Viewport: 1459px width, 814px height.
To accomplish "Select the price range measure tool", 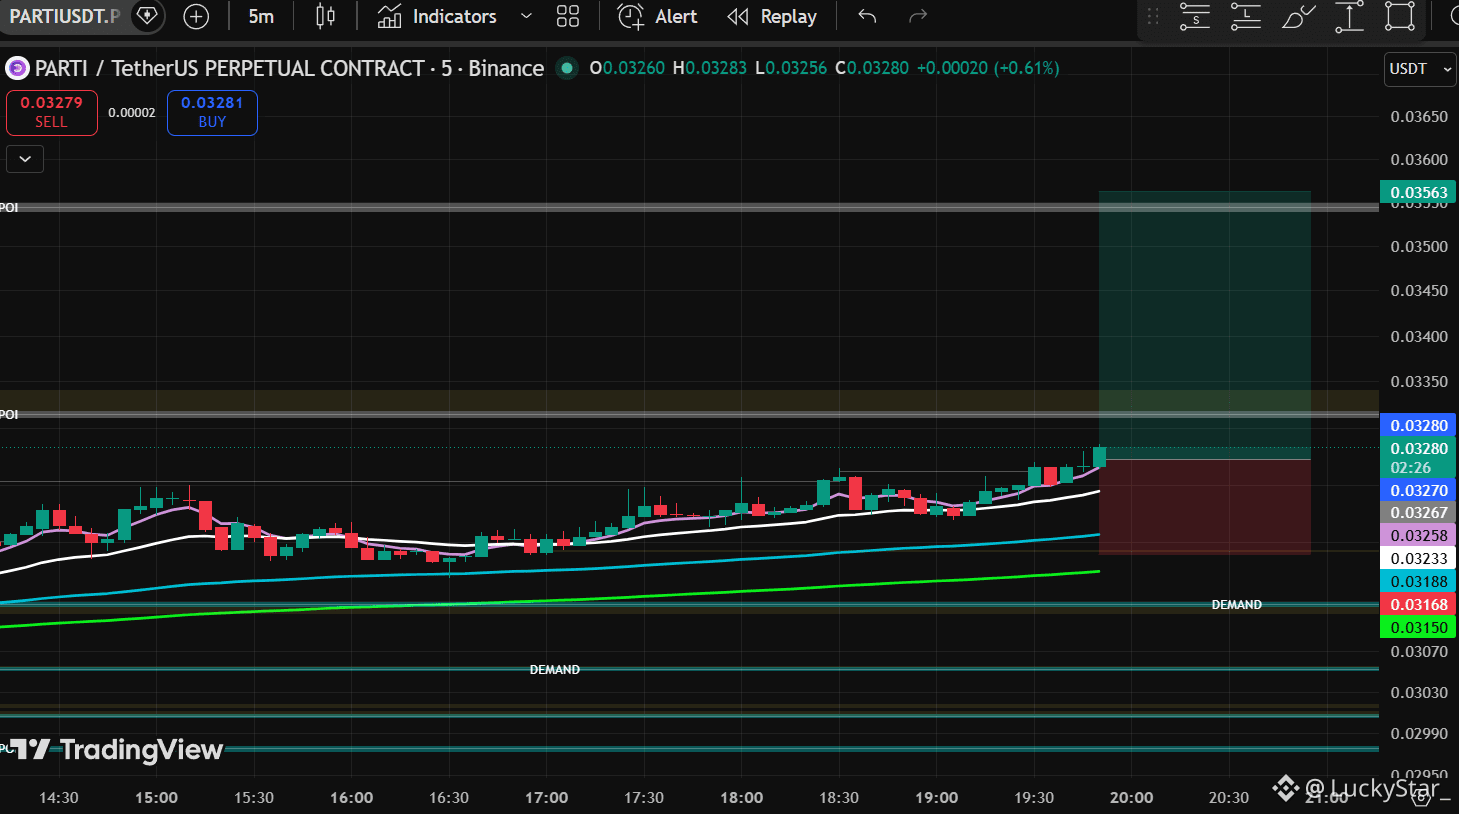I will point(1349,16).
